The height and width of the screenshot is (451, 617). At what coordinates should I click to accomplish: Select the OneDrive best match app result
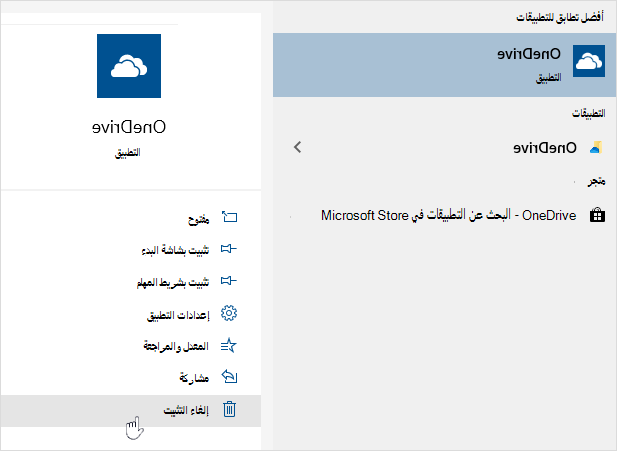pyautogui.click(x=444, y=65)
